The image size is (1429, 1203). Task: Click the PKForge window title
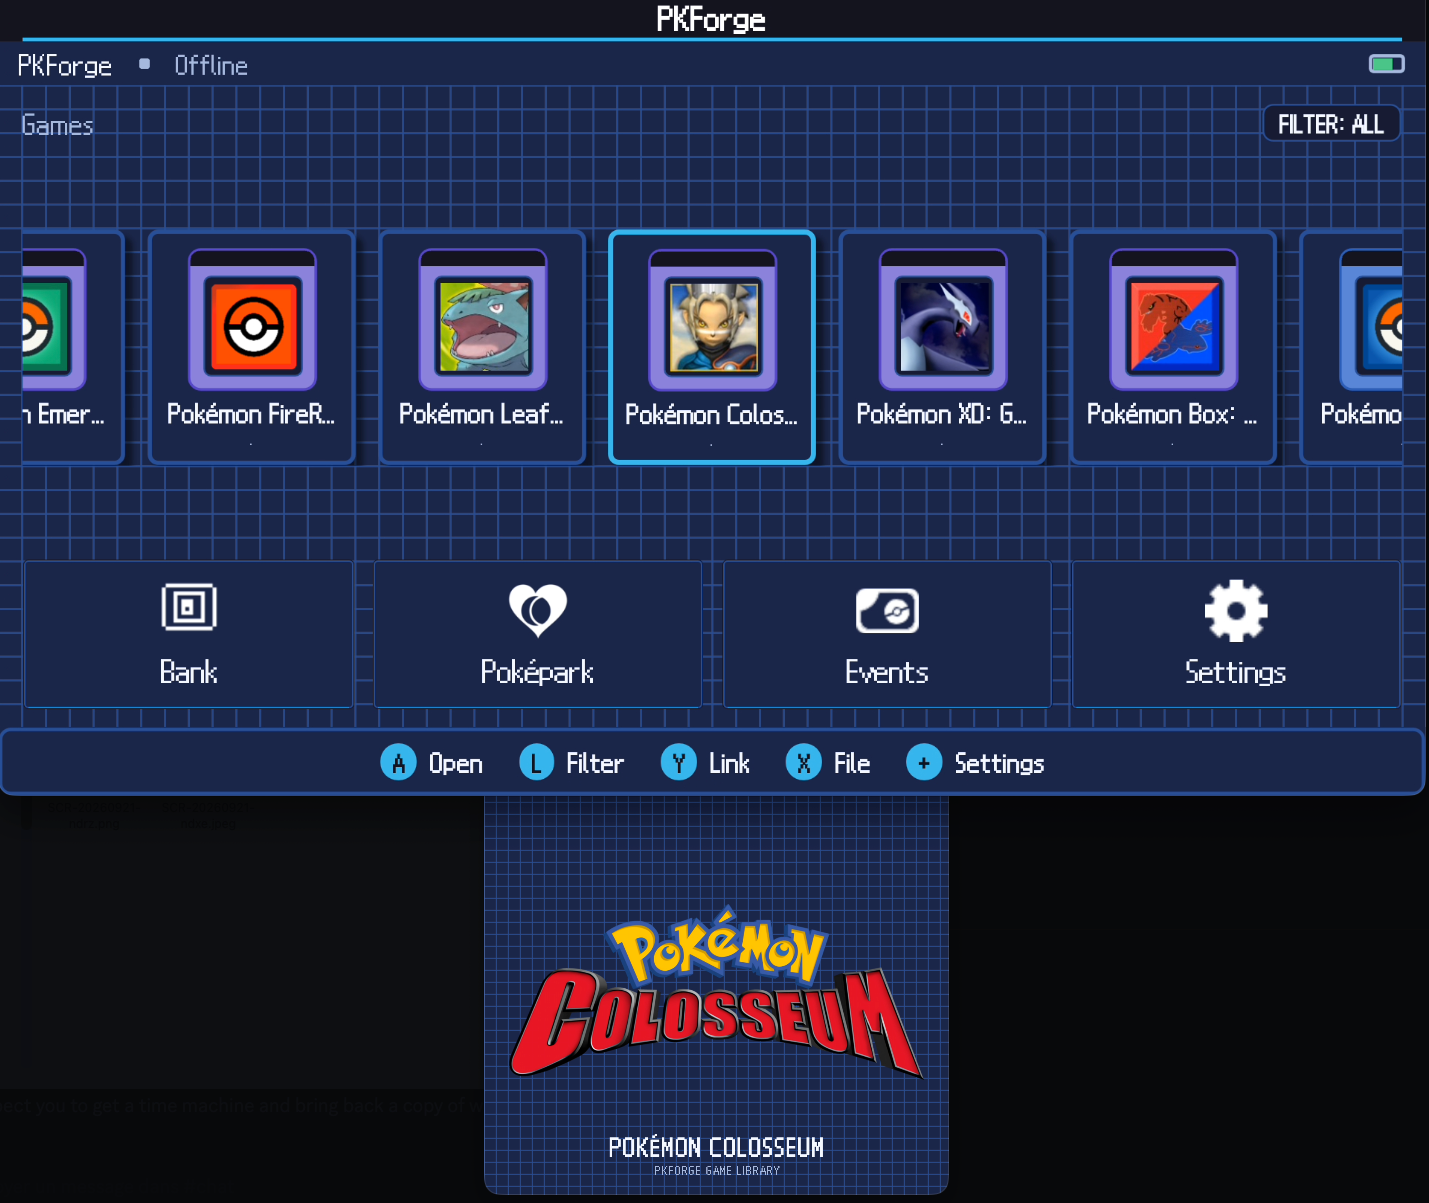coord(711,19)
